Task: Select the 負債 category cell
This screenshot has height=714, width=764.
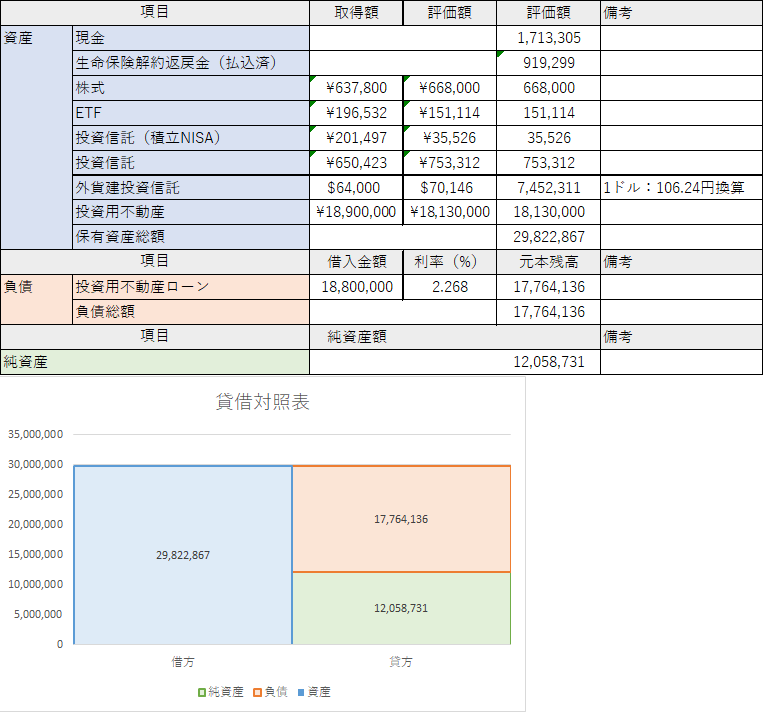Action: tap(37, 299)
